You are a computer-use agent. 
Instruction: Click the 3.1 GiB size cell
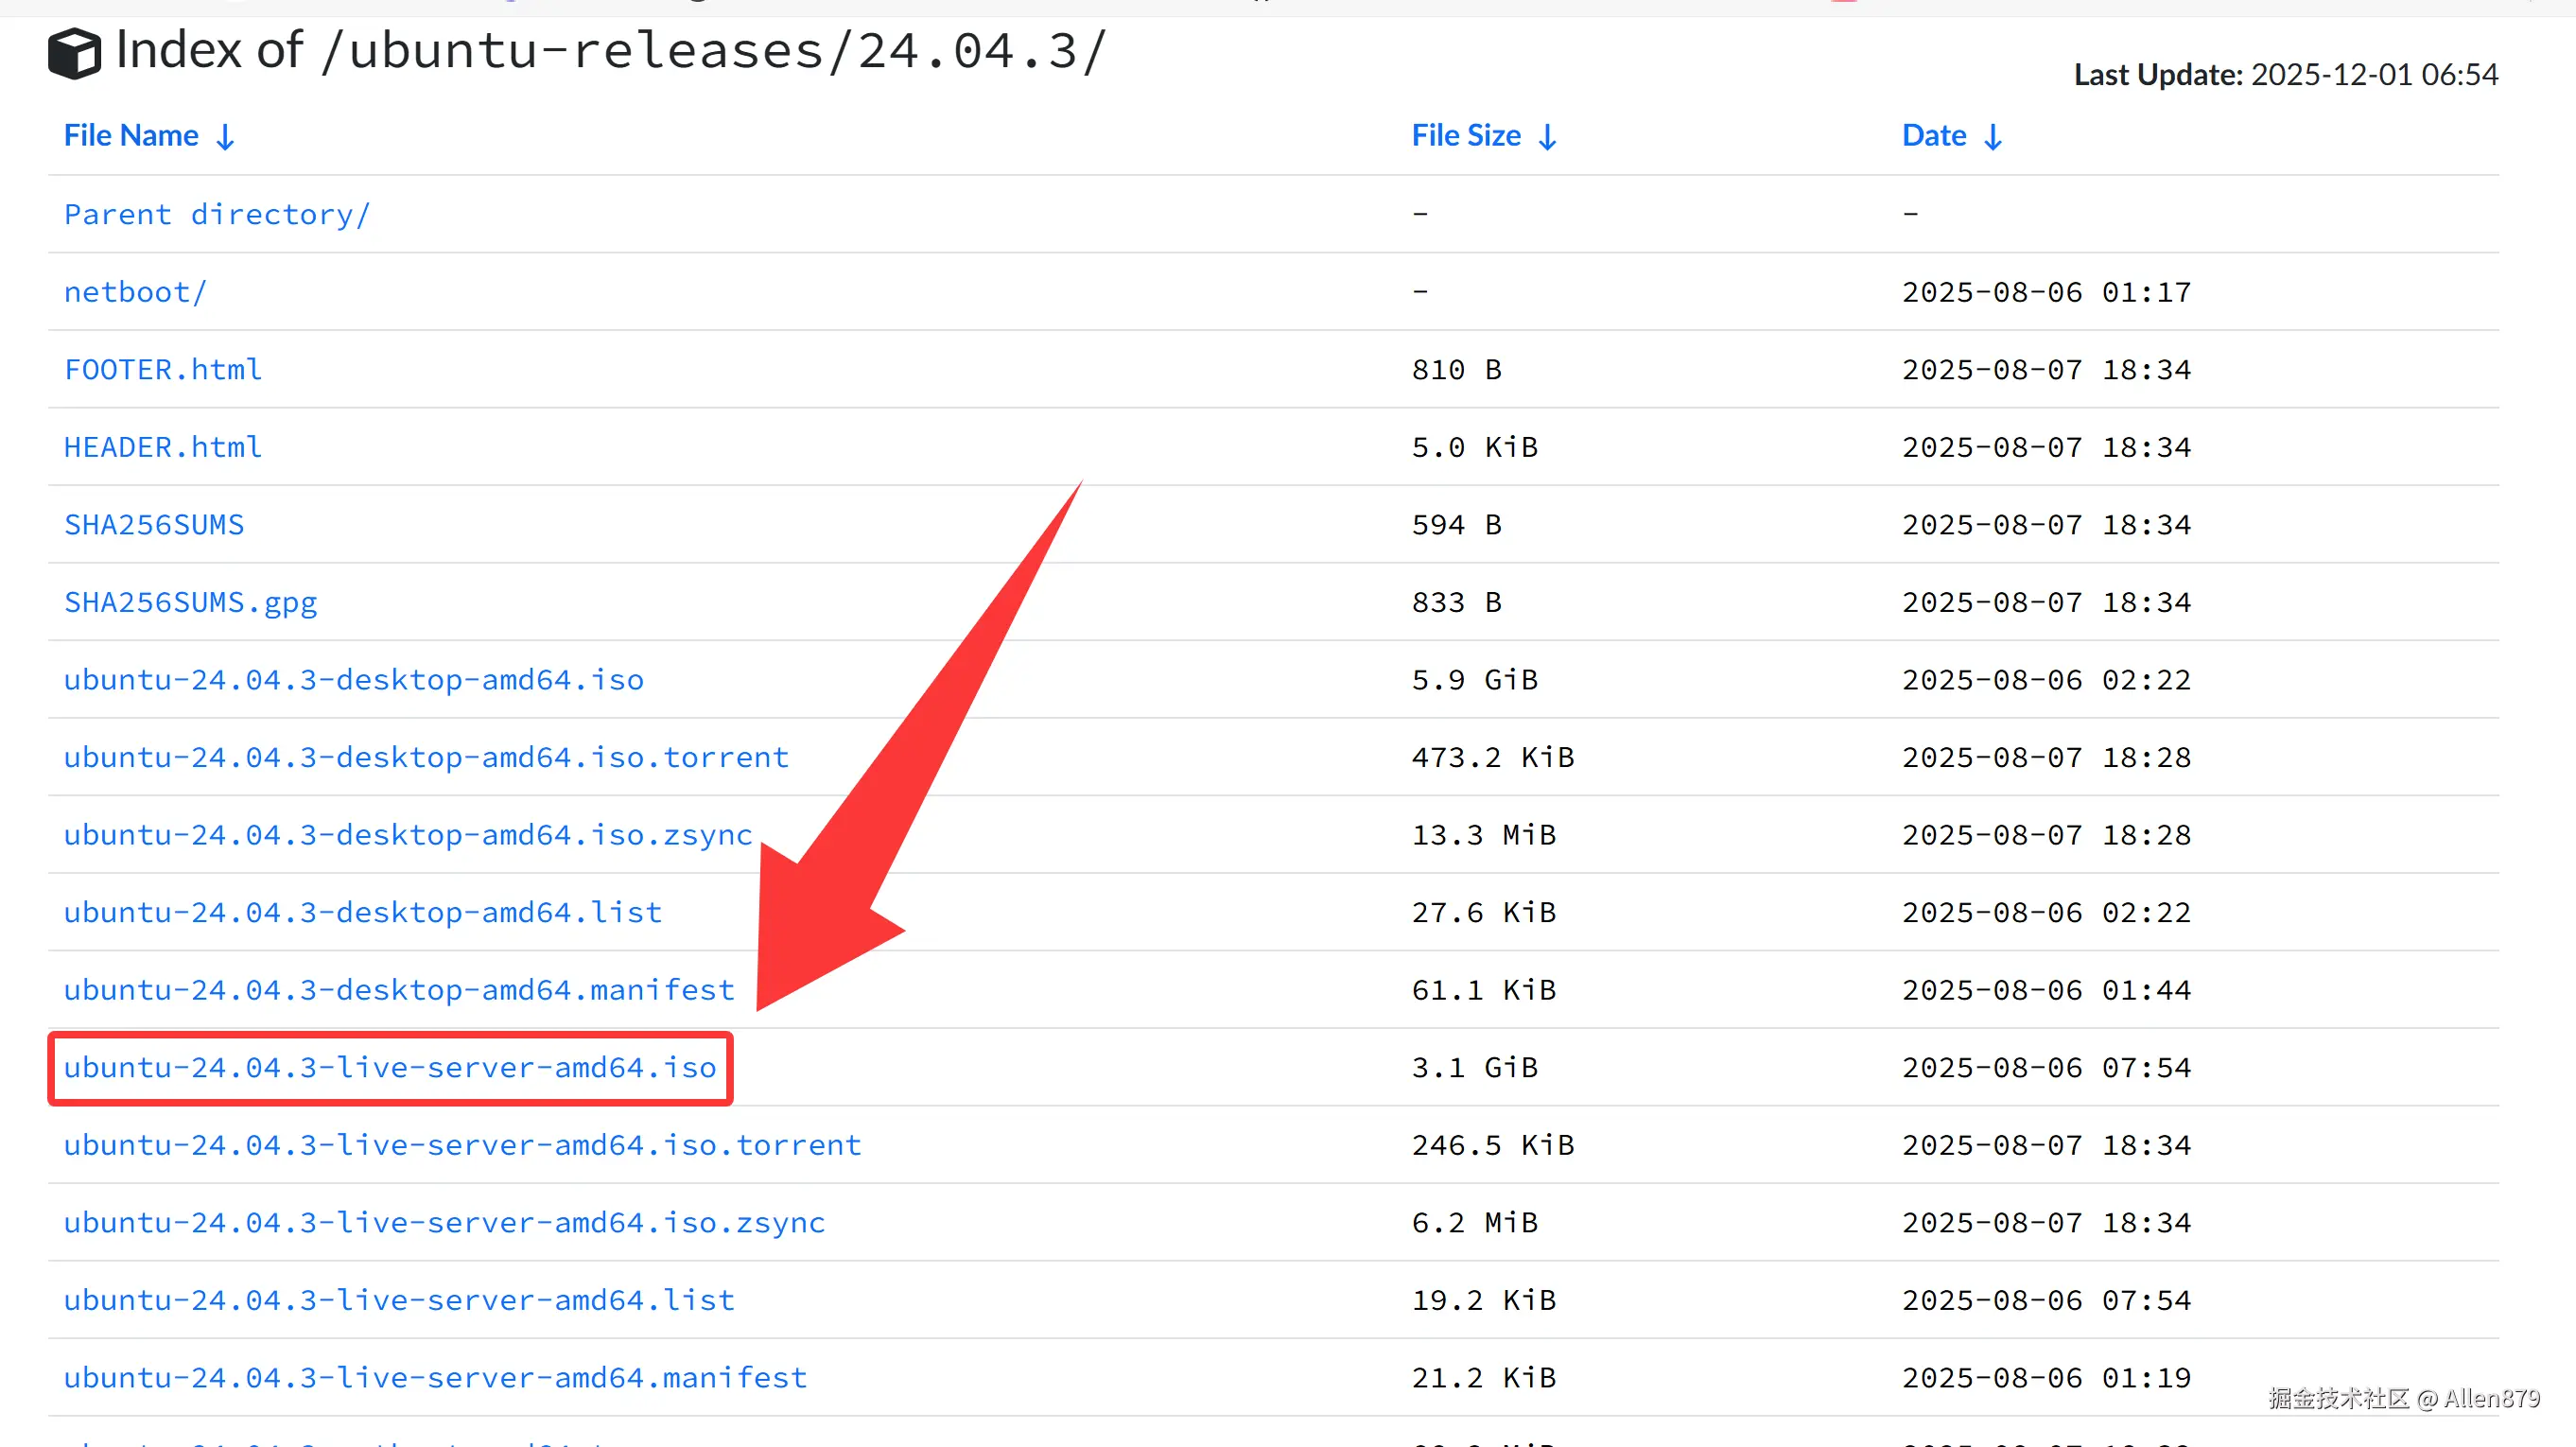point(1475,1067)
